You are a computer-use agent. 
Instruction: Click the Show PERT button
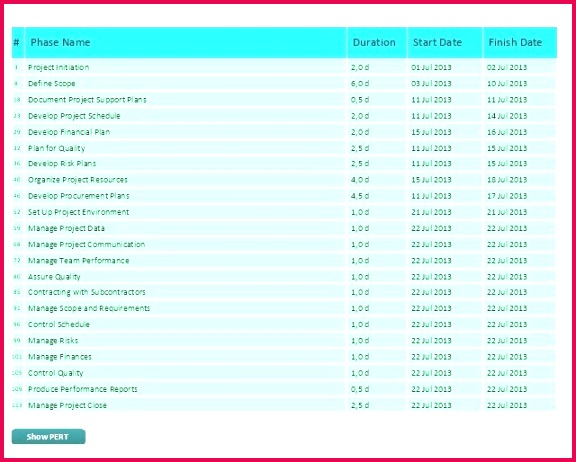tap(48, 437)
